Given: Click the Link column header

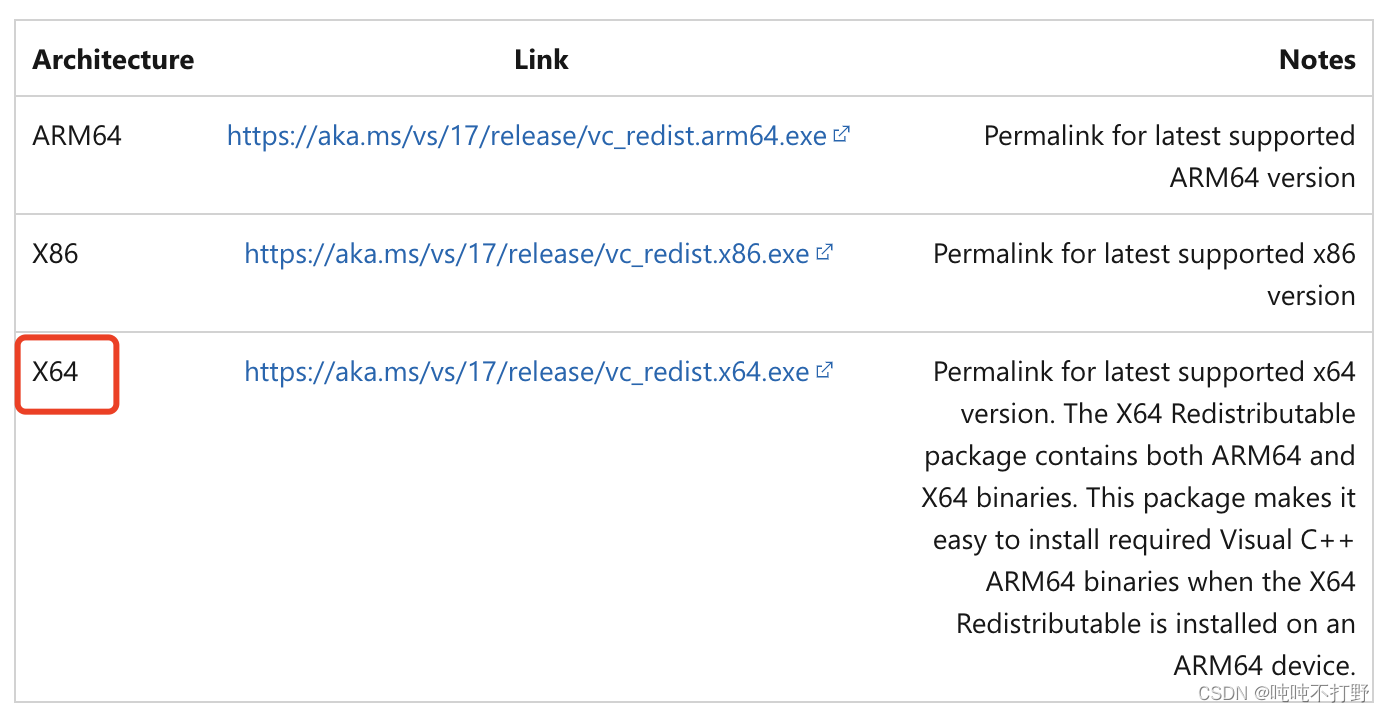Looking at the screenshot, I should (541, 60).
